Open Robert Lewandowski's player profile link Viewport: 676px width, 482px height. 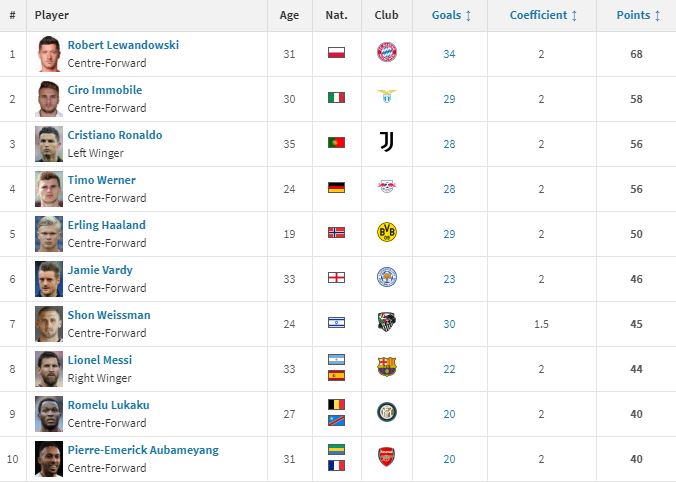pyautogui.click(x=123, y=45)
